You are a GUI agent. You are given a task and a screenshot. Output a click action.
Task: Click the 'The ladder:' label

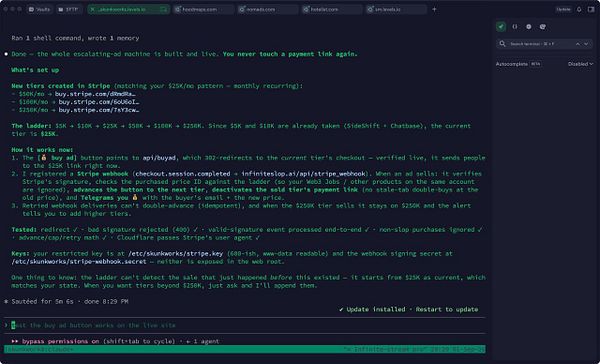(x=31, y=126)
